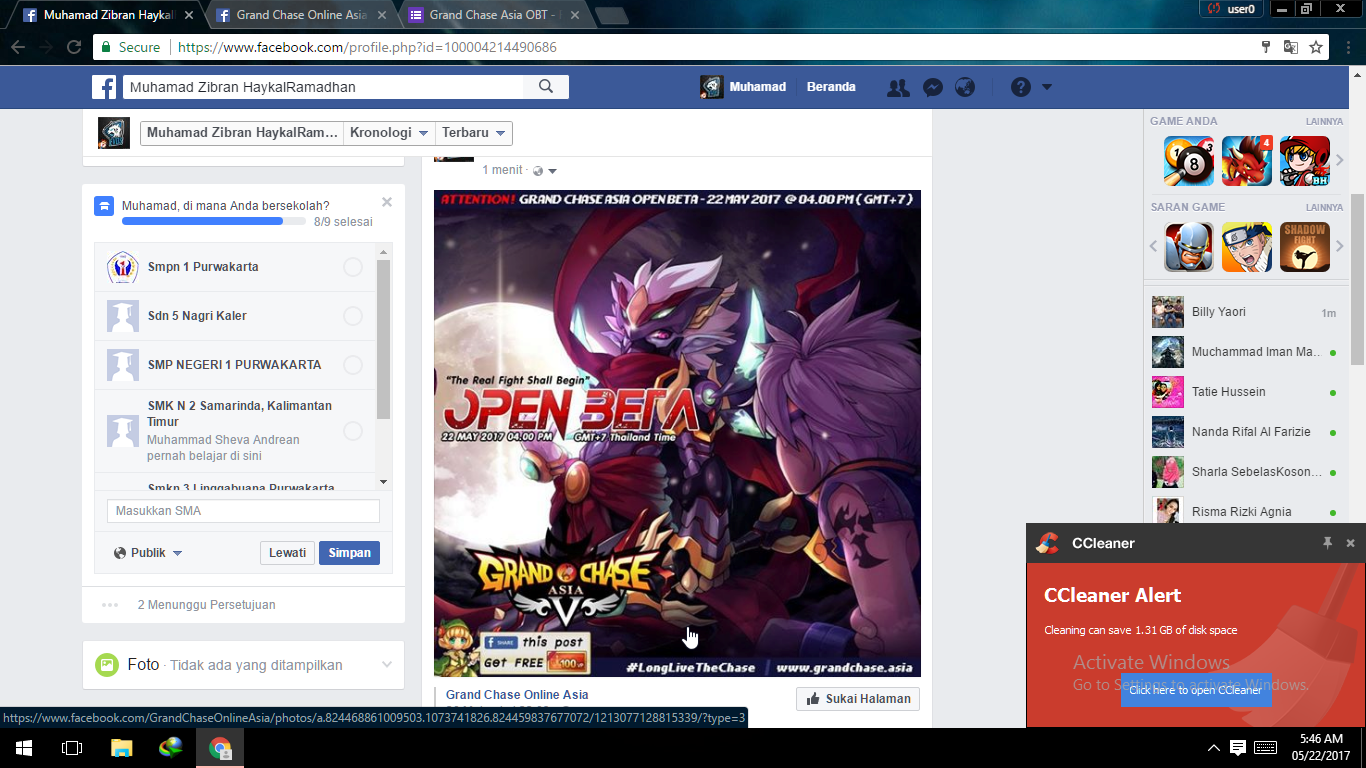
Task: Click the Facebook logo in blue header
Action: (105, 87)
